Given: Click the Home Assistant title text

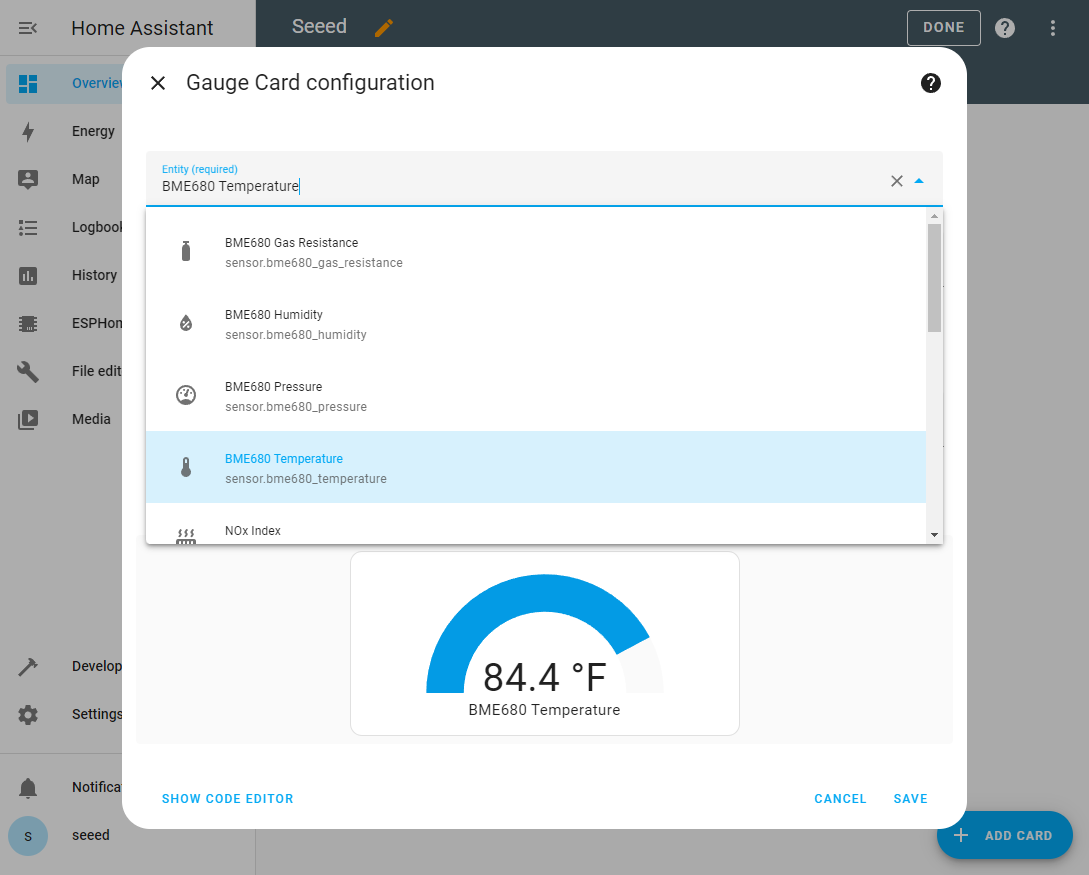Looking at the screenshot, I should pyautogui.click(x=142, y=28).
